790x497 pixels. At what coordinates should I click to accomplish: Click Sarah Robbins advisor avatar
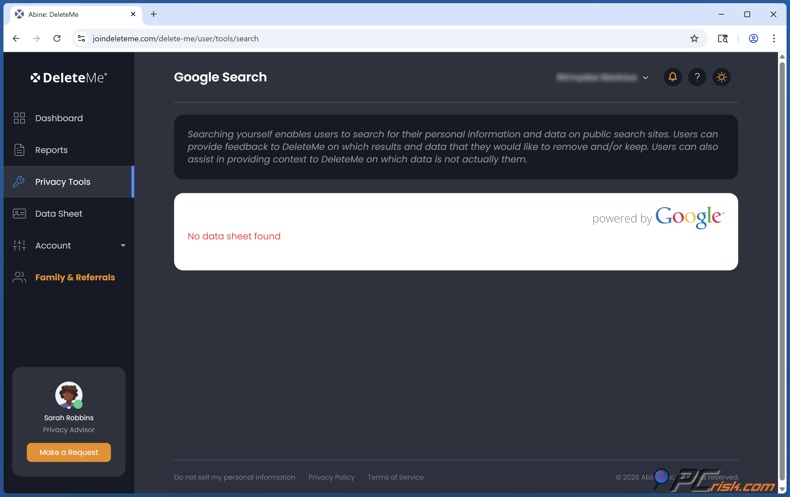tap(68, 395)
